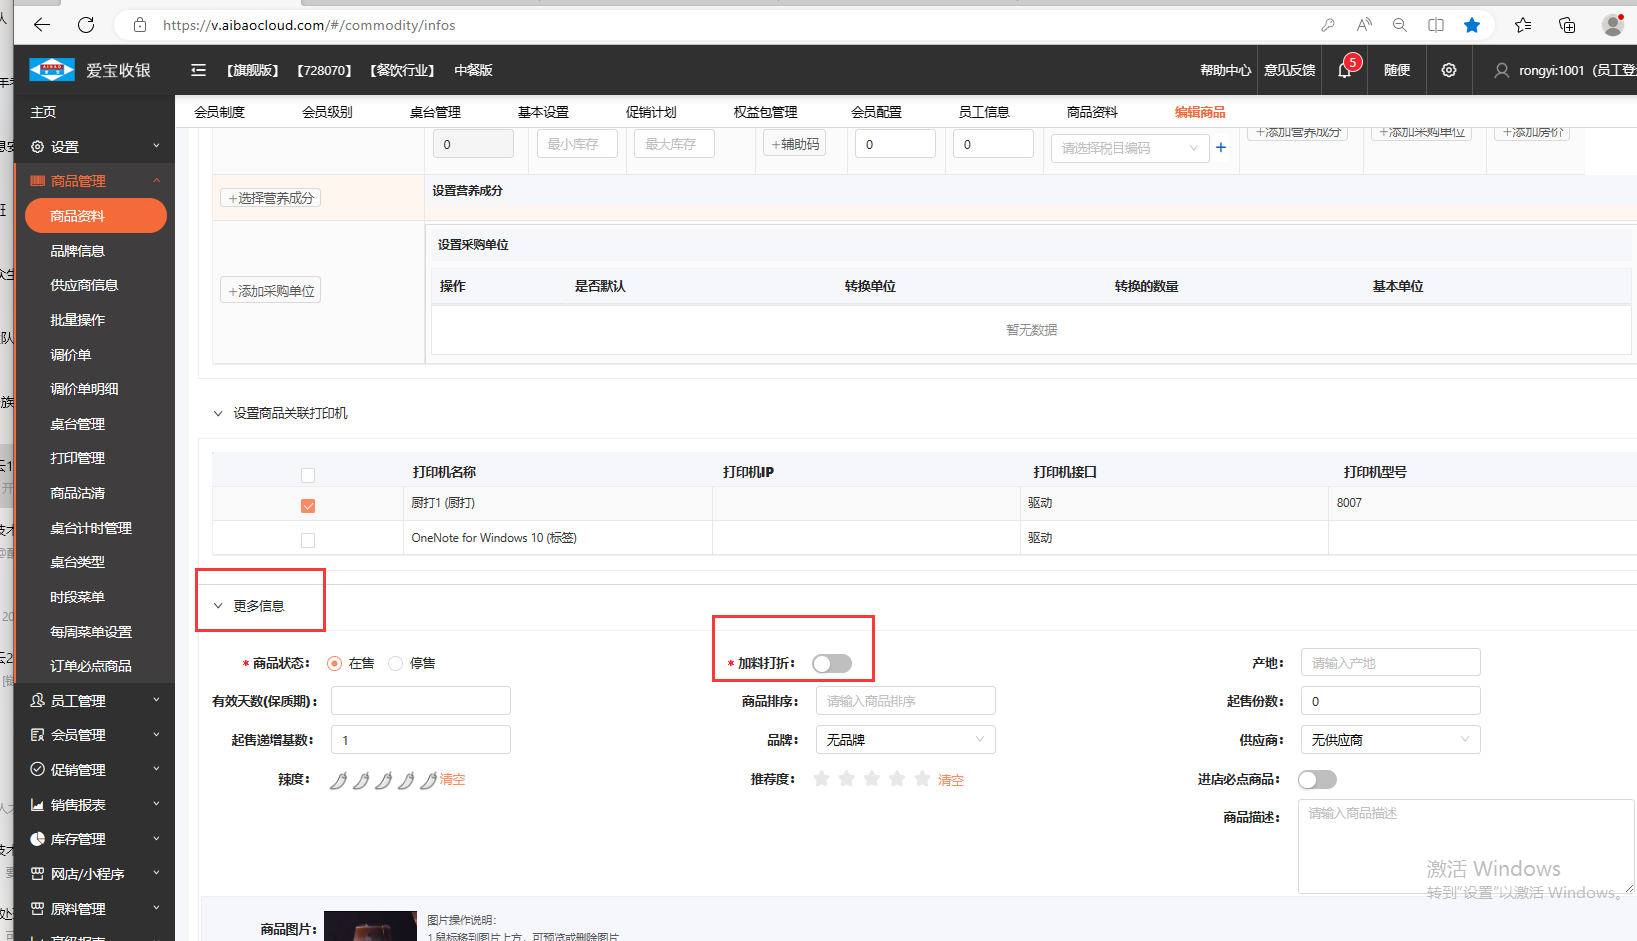
Task: Click the first chili spiciness icon
Action: pyautogui.click(x=338, y=780)
